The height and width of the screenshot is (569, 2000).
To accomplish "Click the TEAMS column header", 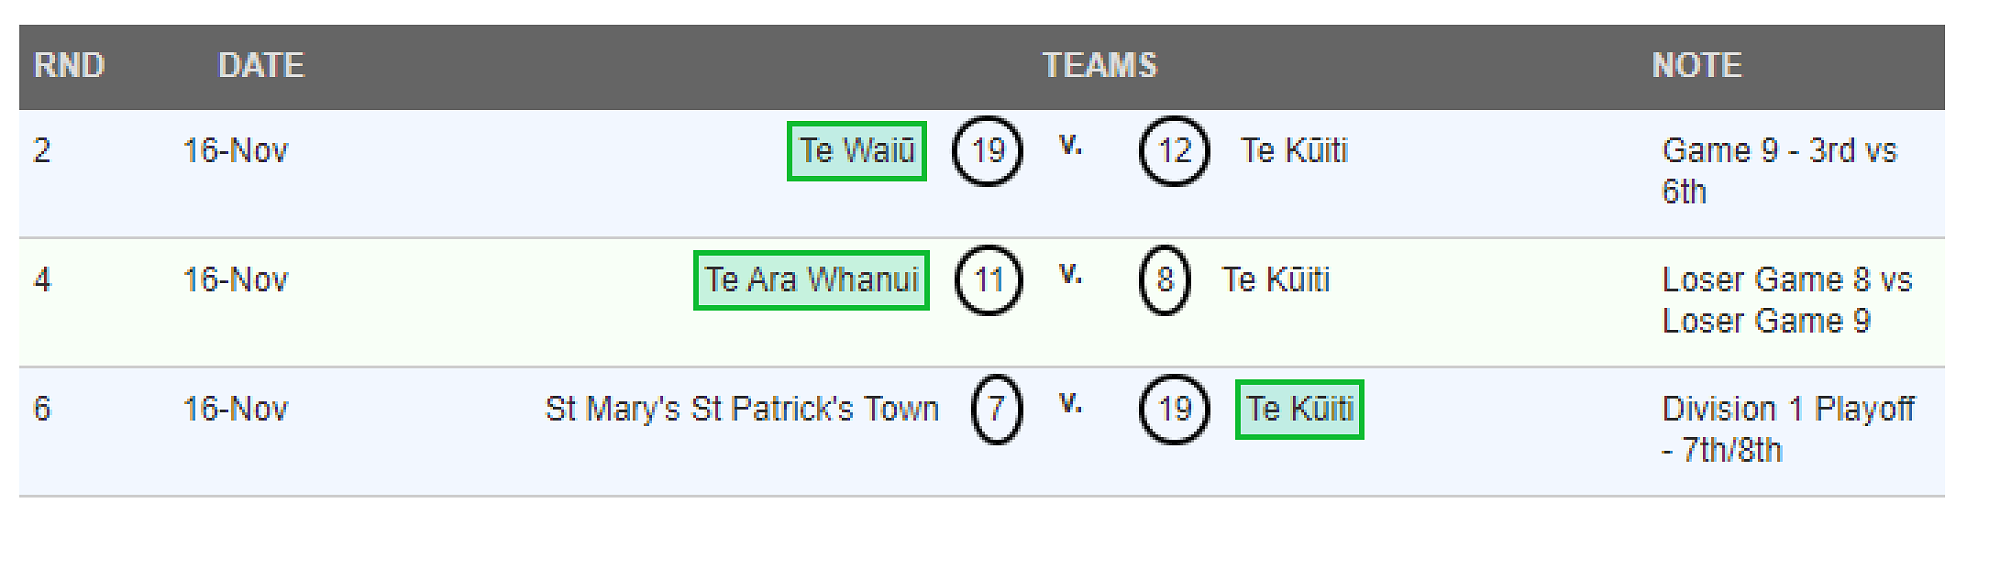I will [x=1099, y=66].
